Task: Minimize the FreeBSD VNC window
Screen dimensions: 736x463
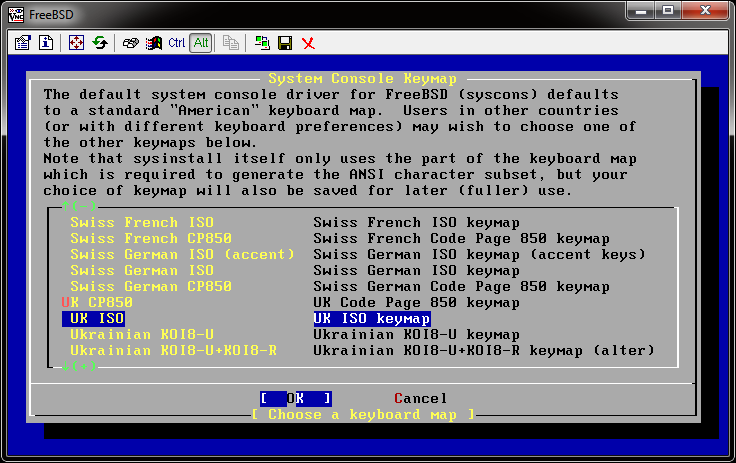Action: click(x=641, y=11)
